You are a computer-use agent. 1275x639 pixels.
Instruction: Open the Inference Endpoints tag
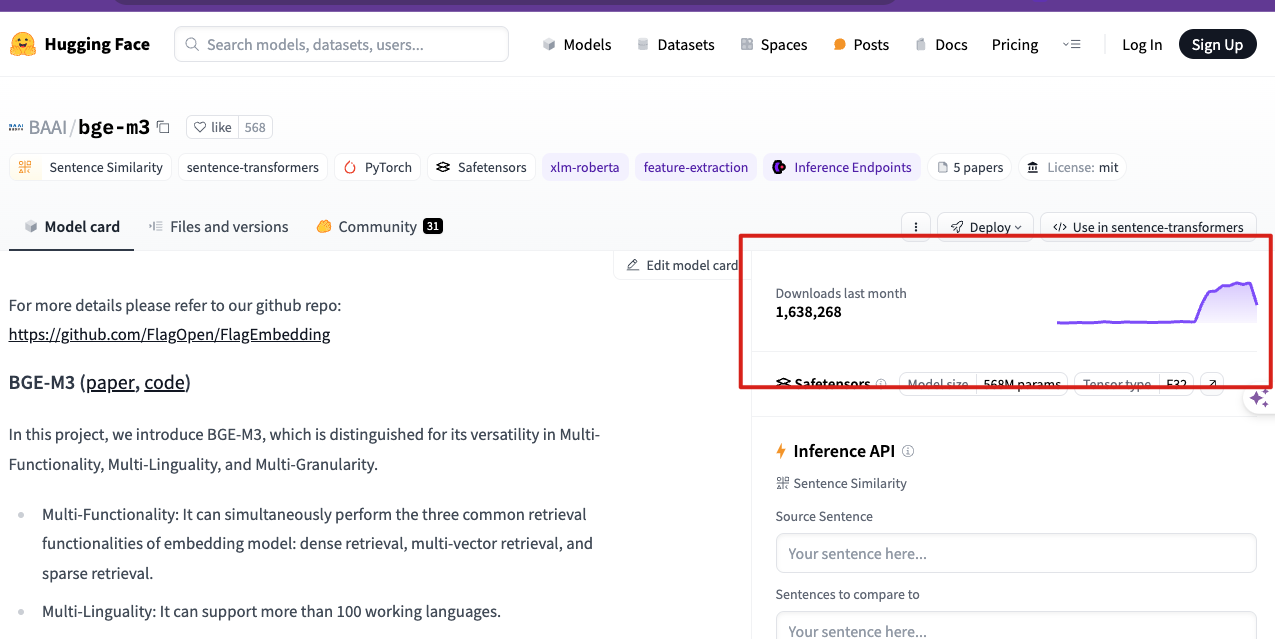coord(841,167)
